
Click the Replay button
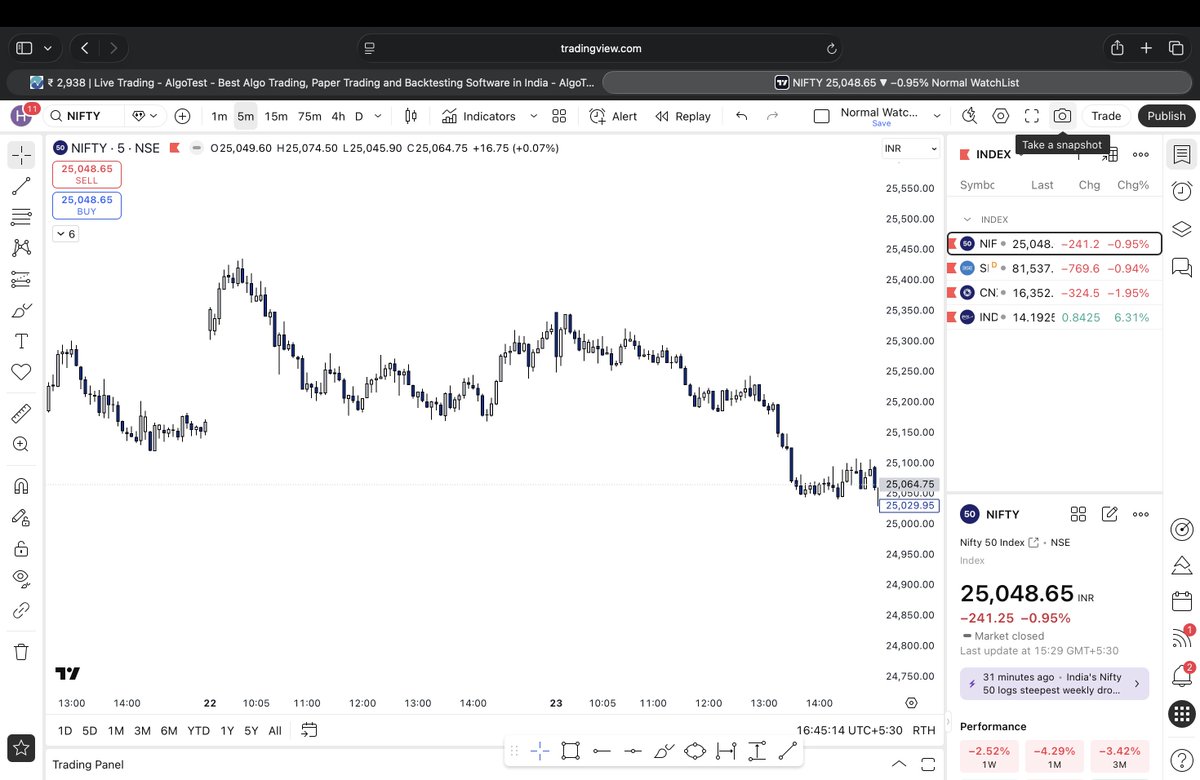(683, 116)
